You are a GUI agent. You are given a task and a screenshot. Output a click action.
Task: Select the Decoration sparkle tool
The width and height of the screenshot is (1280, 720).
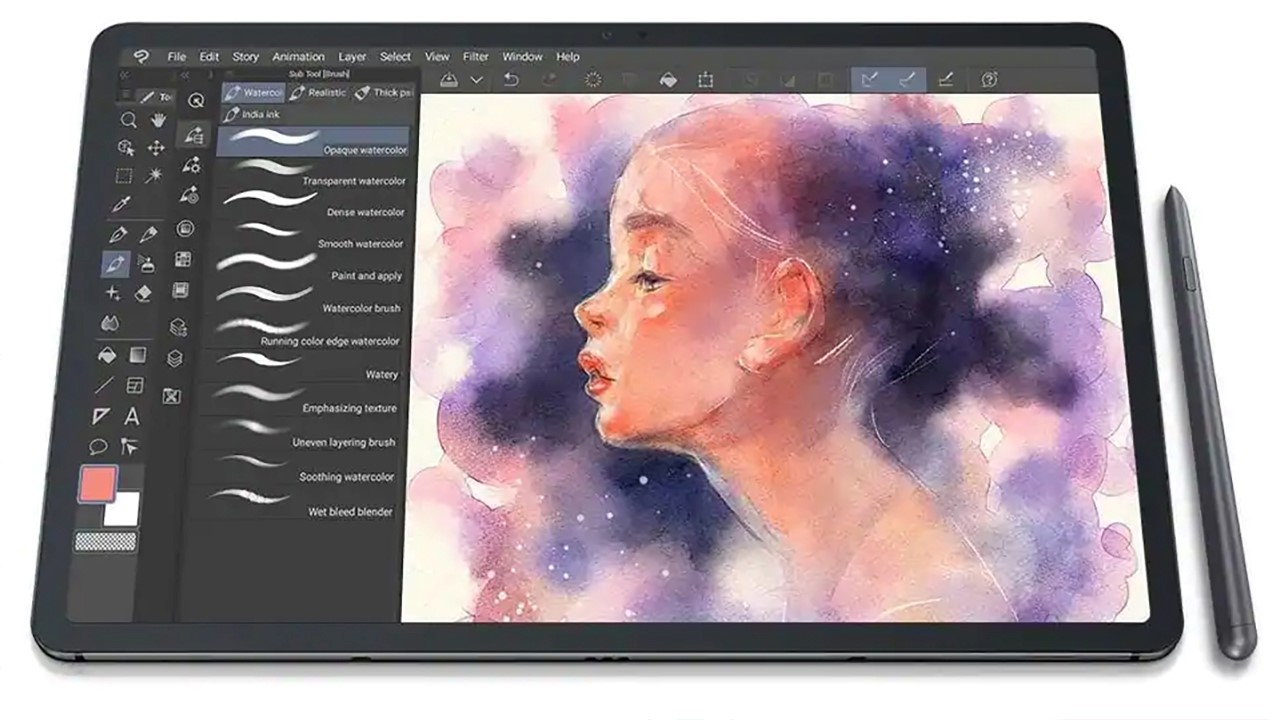pos(113,293)
